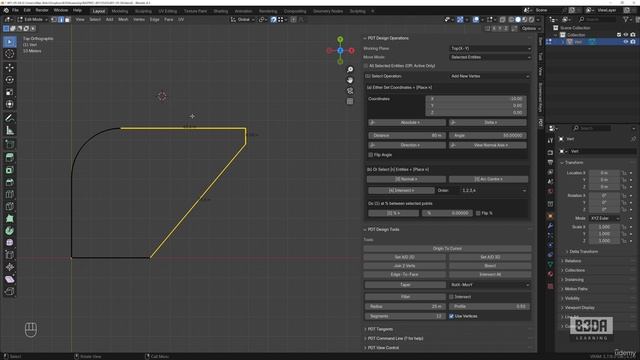Click the Edge-To-Face button
The width and height of the screenshot is (640, 360).
[404, 275]
